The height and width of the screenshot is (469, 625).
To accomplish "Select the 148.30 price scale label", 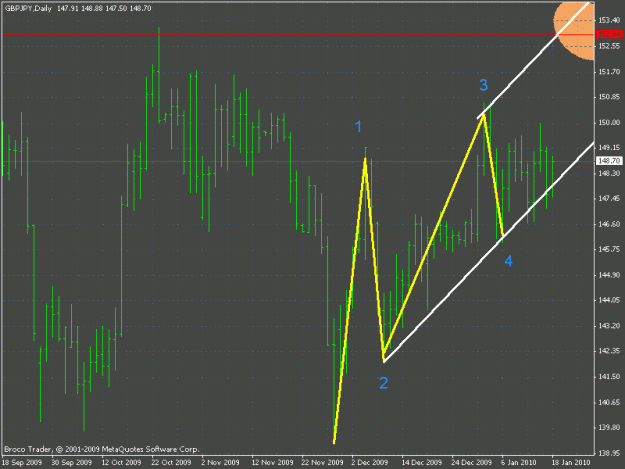I will (609, 173).
